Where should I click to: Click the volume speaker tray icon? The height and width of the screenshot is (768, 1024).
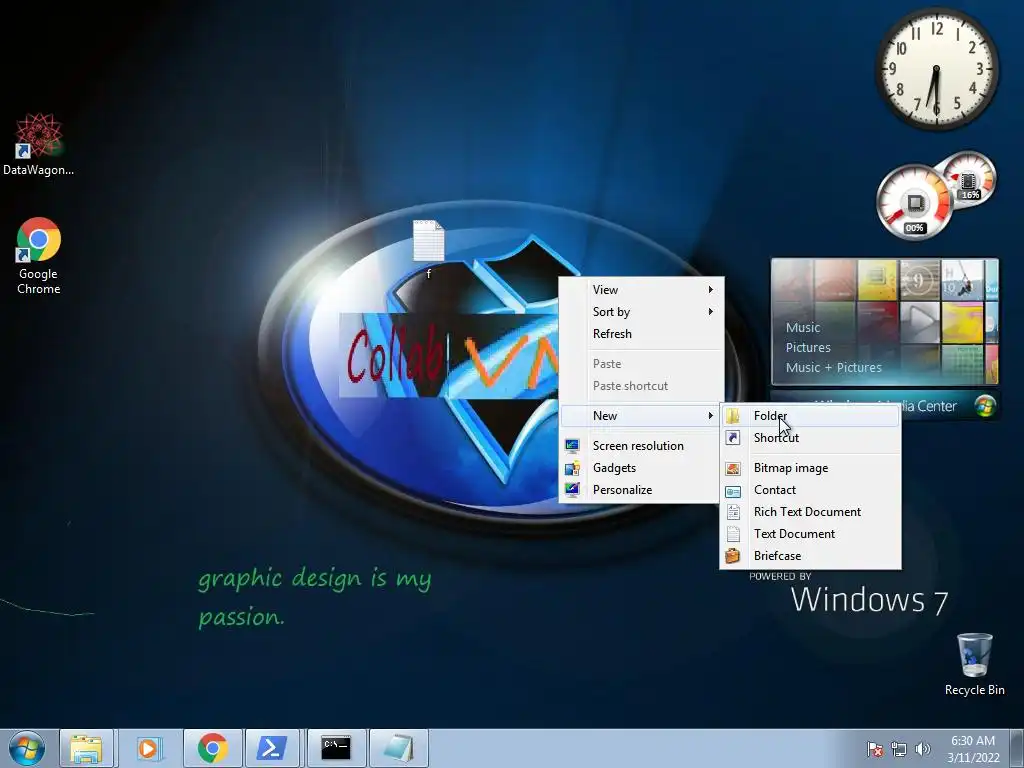923,749
